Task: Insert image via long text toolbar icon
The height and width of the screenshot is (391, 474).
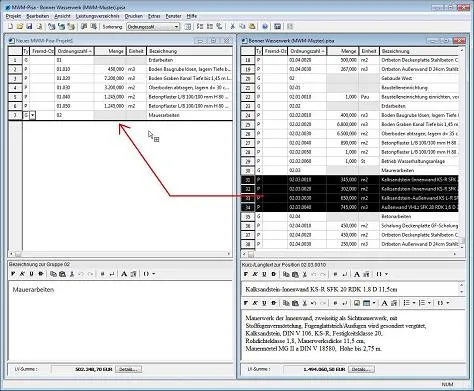Action: tap(357, 303)
